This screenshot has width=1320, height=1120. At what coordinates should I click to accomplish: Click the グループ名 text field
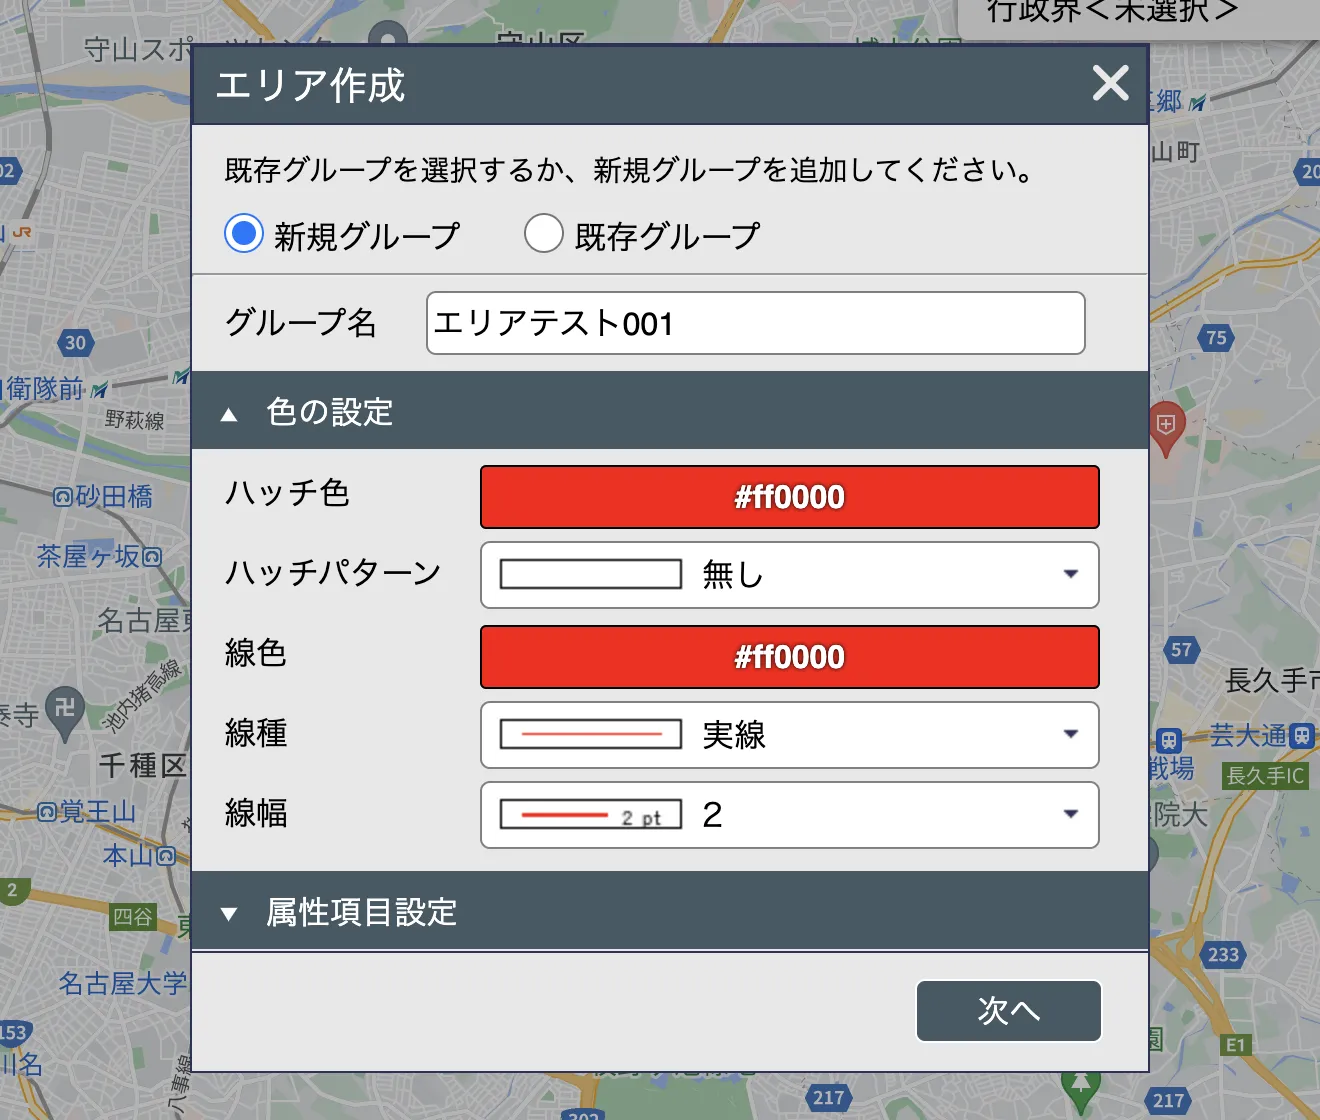click(x=755, y=323)
